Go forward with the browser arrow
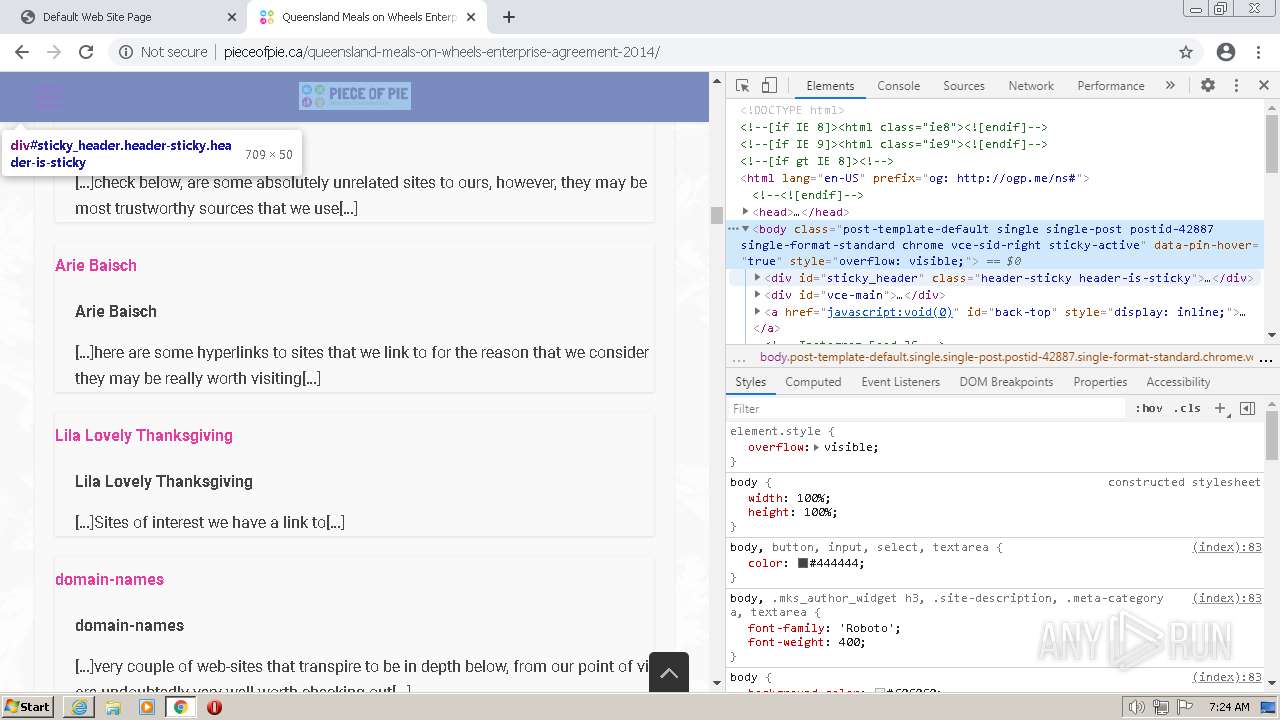 coord(54,52)
